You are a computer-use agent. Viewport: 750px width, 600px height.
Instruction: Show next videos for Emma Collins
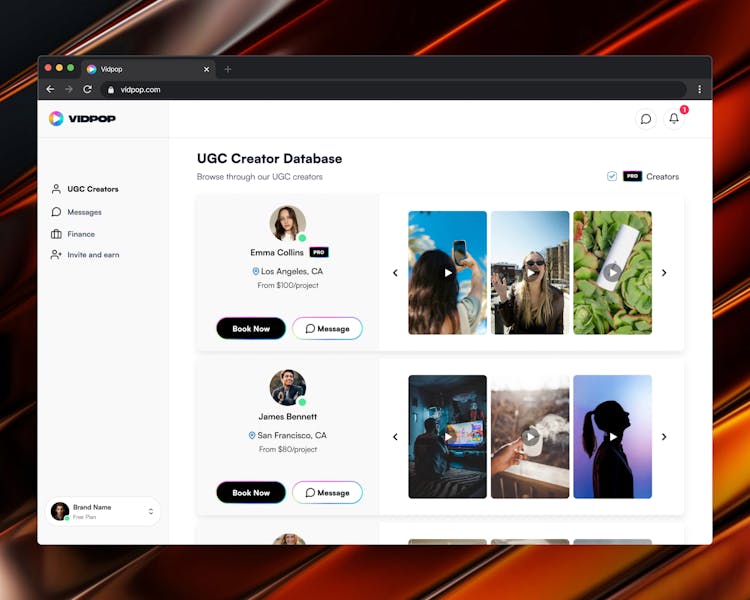(x=664, y=273)
